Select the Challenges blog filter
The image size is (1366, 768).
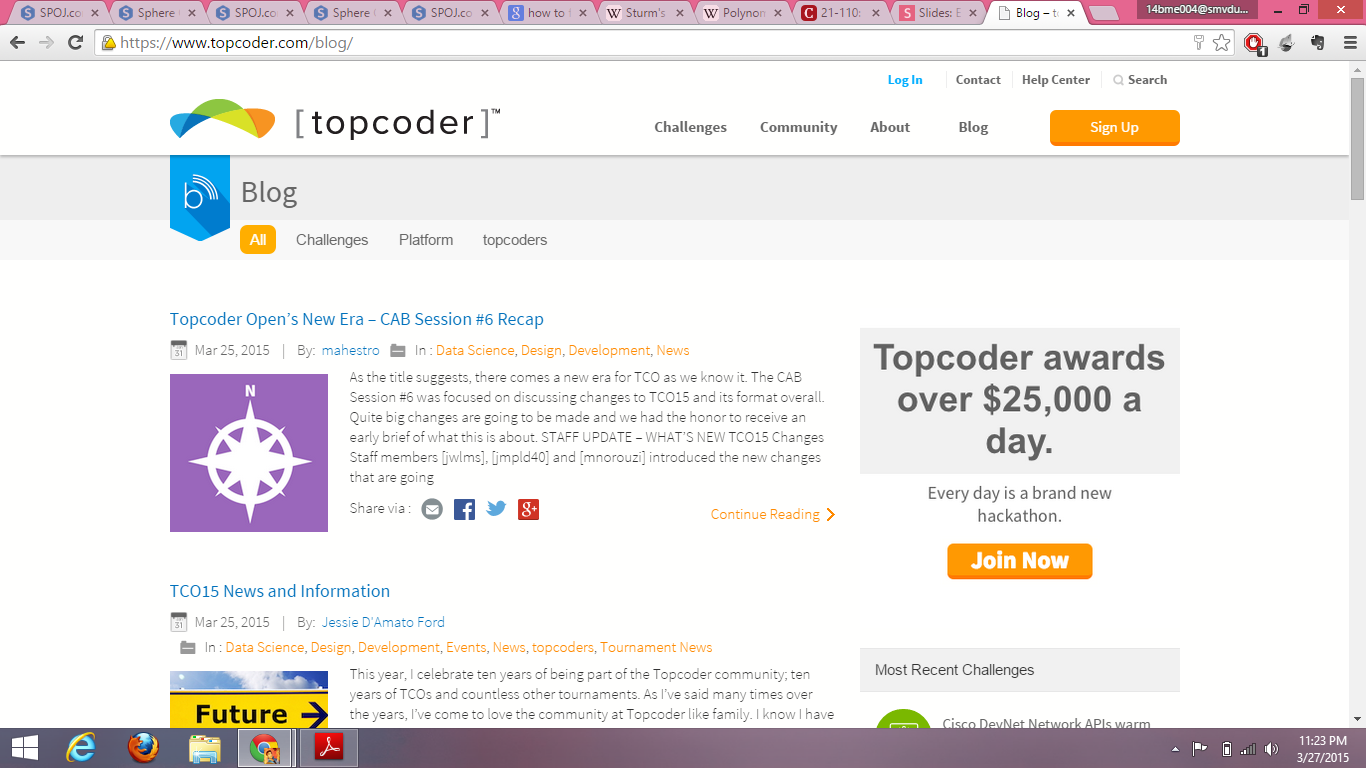click(x=332, y=240)
